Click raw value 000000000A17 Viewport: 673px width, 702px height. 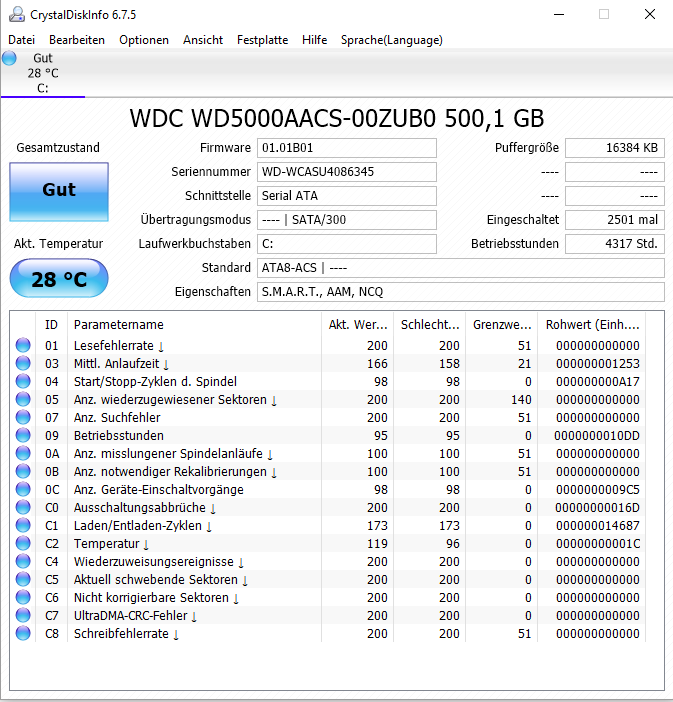598,381
